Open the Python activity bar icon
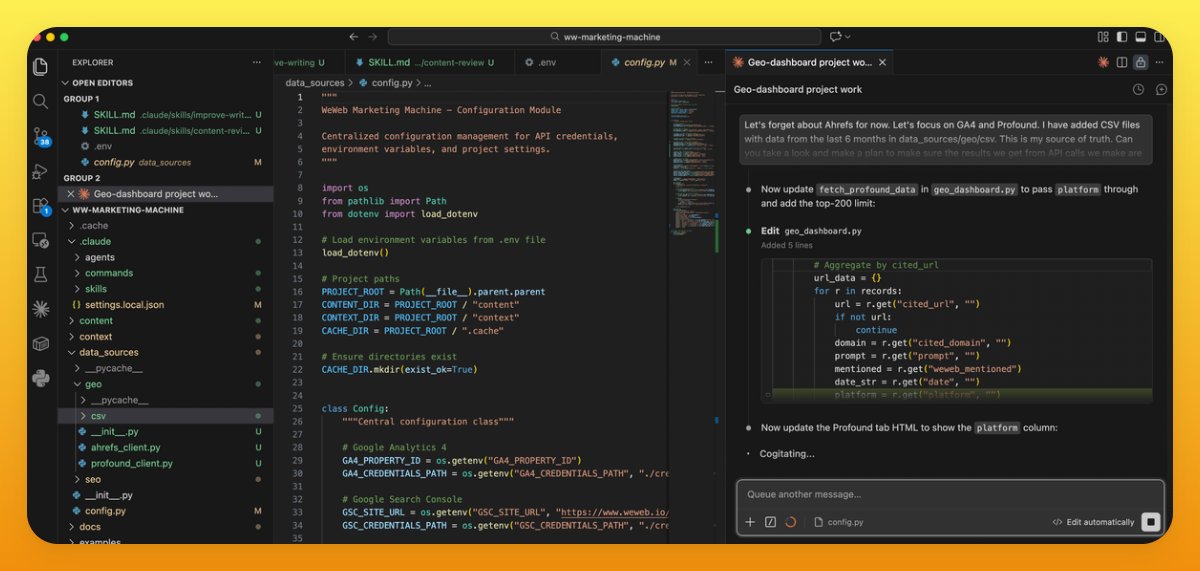The image size is (1200, 571). click(40, 378)
